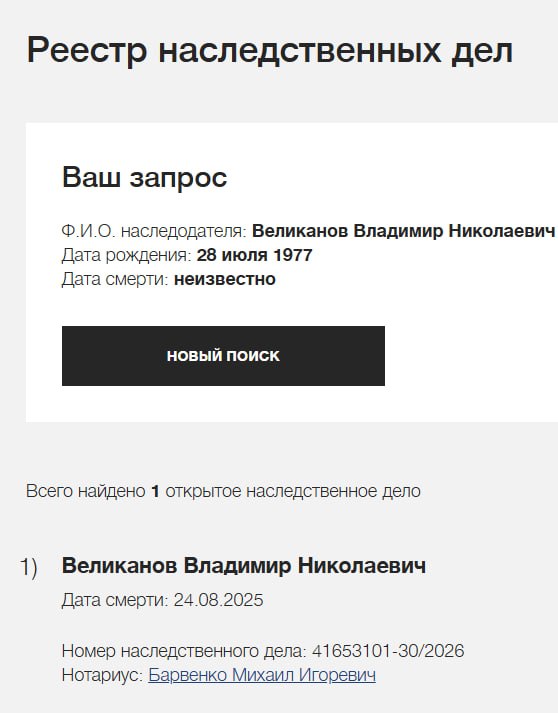Click the result number «1)»

[28, 567]
